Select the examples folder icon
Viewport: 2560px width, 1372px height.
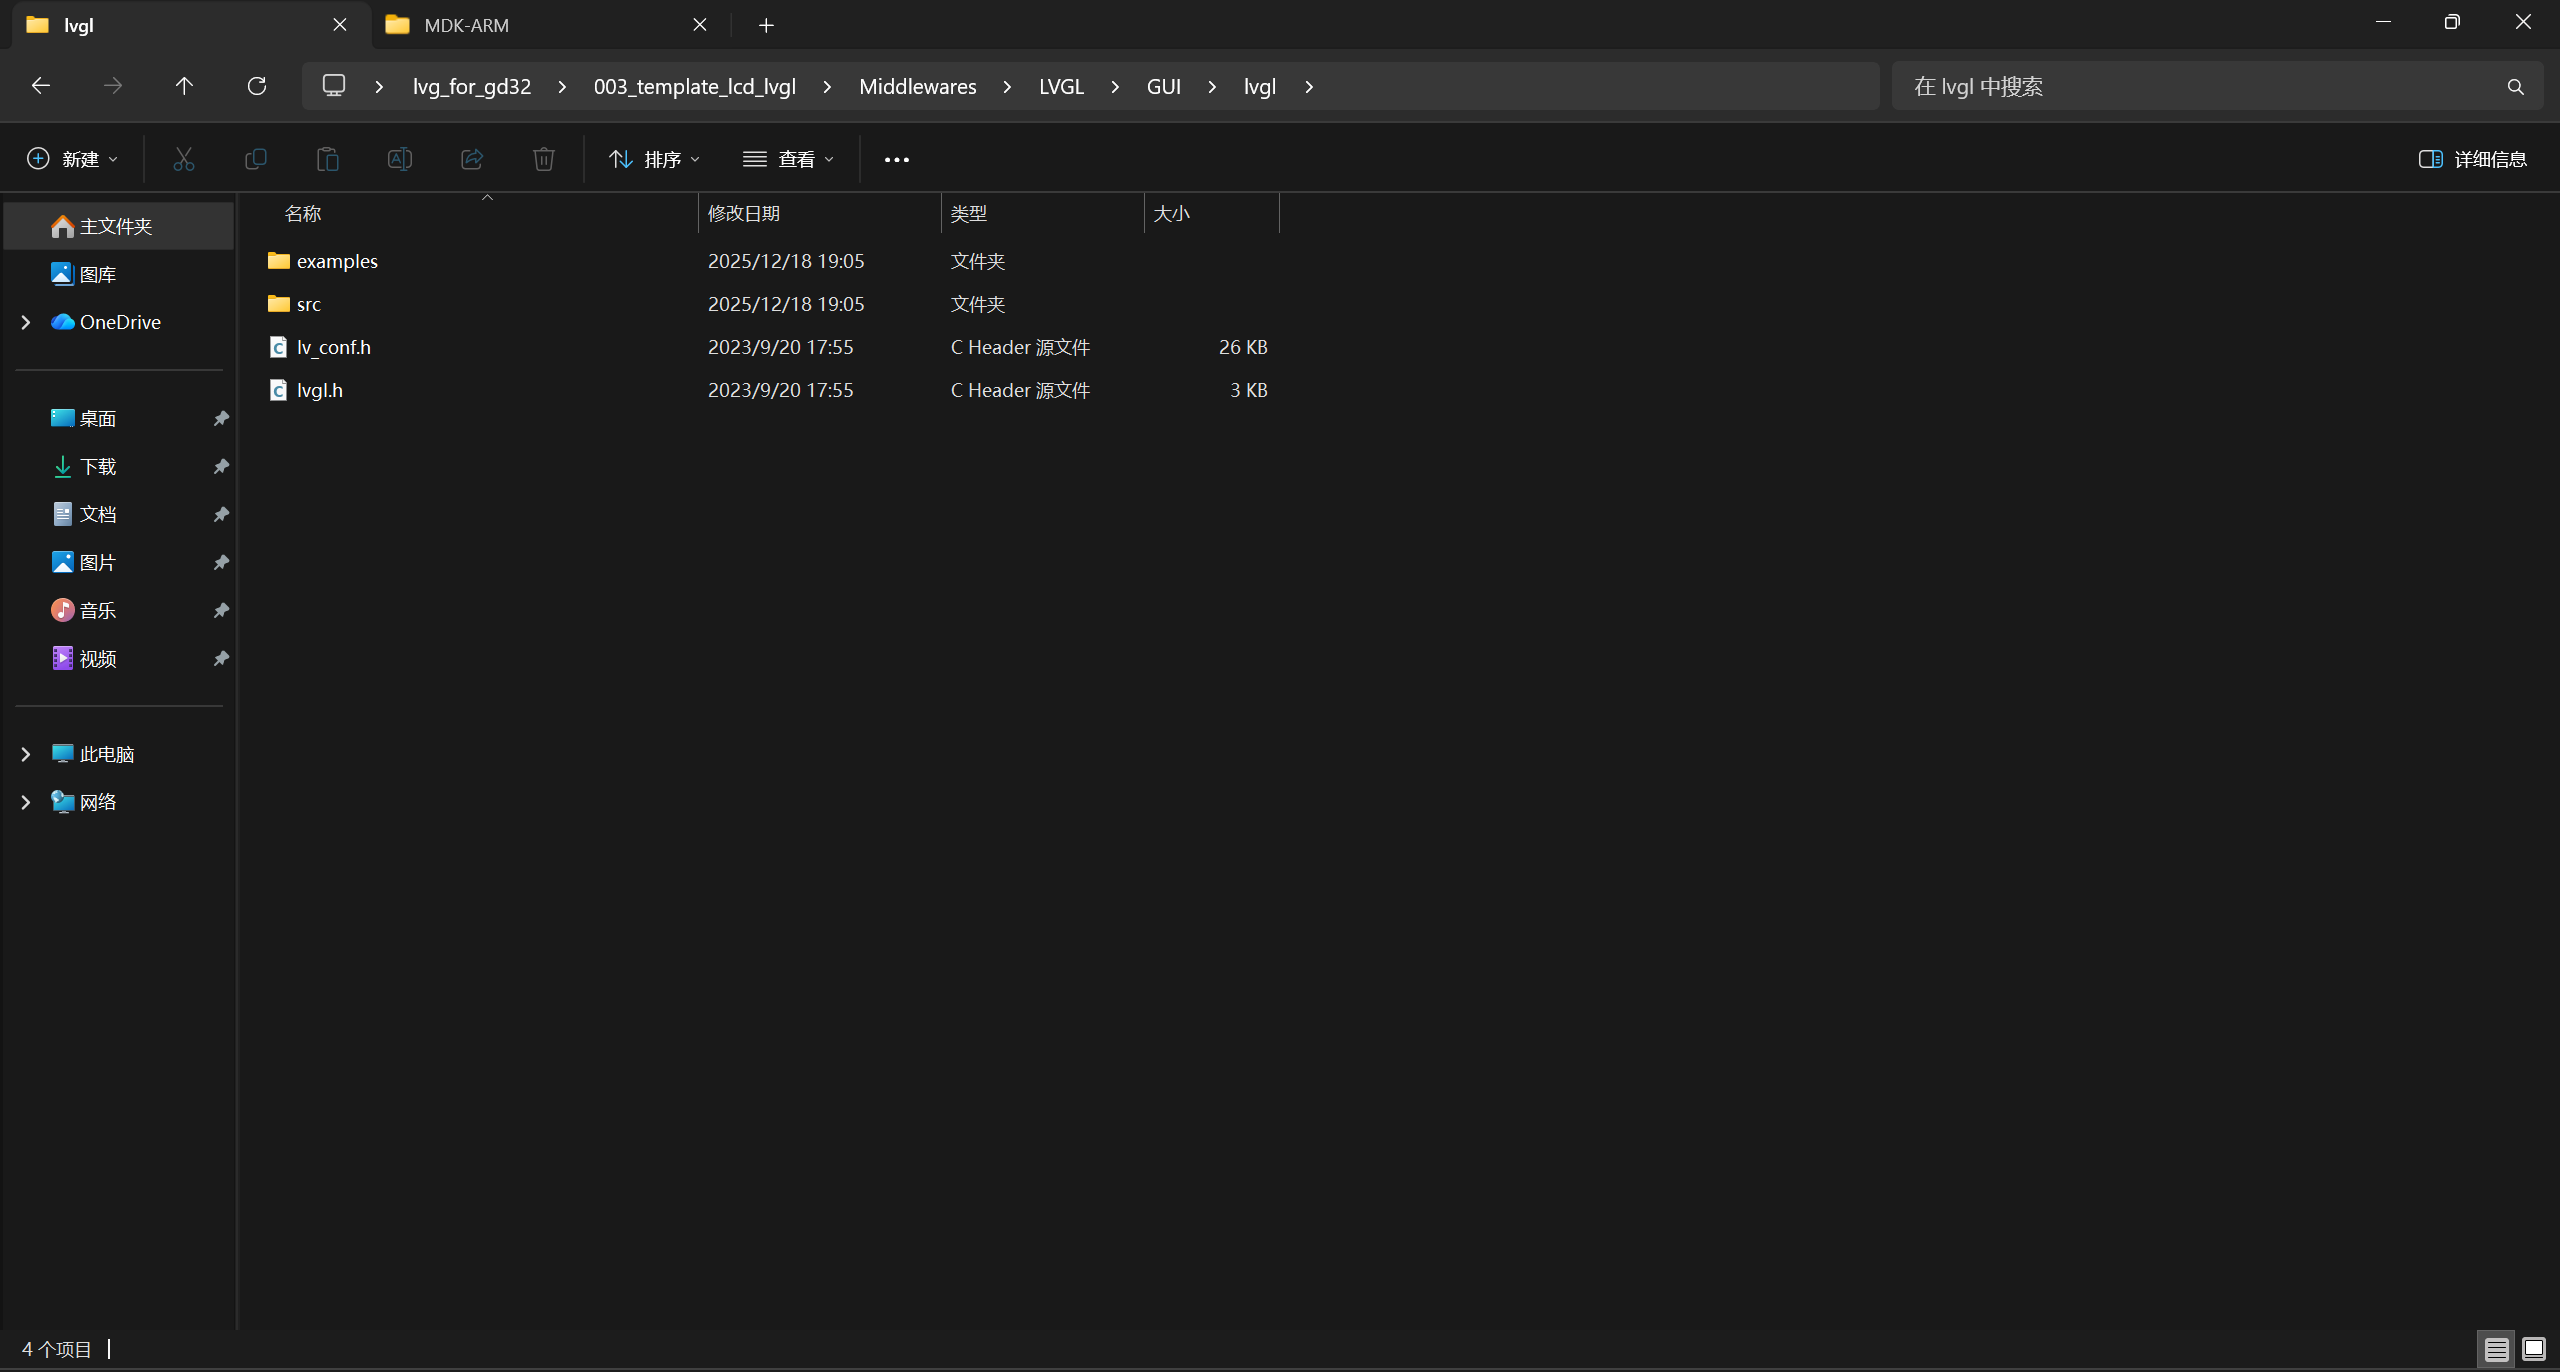279,261
